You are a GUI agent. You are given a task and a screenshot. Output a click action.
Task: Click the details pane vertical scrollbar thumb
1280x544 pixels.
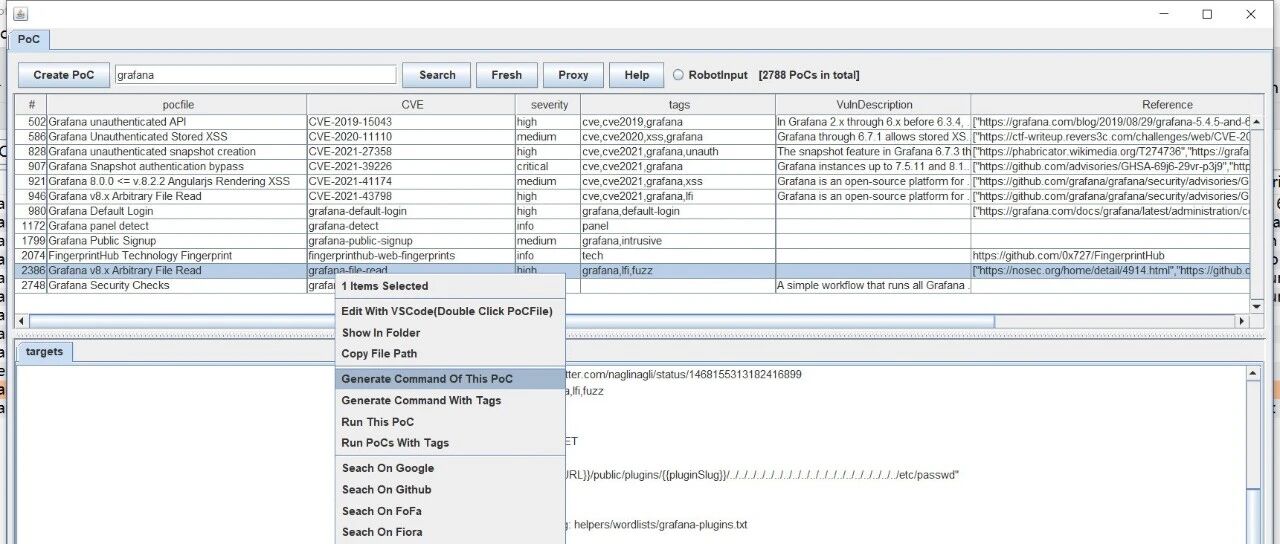tap(1254, 515)
